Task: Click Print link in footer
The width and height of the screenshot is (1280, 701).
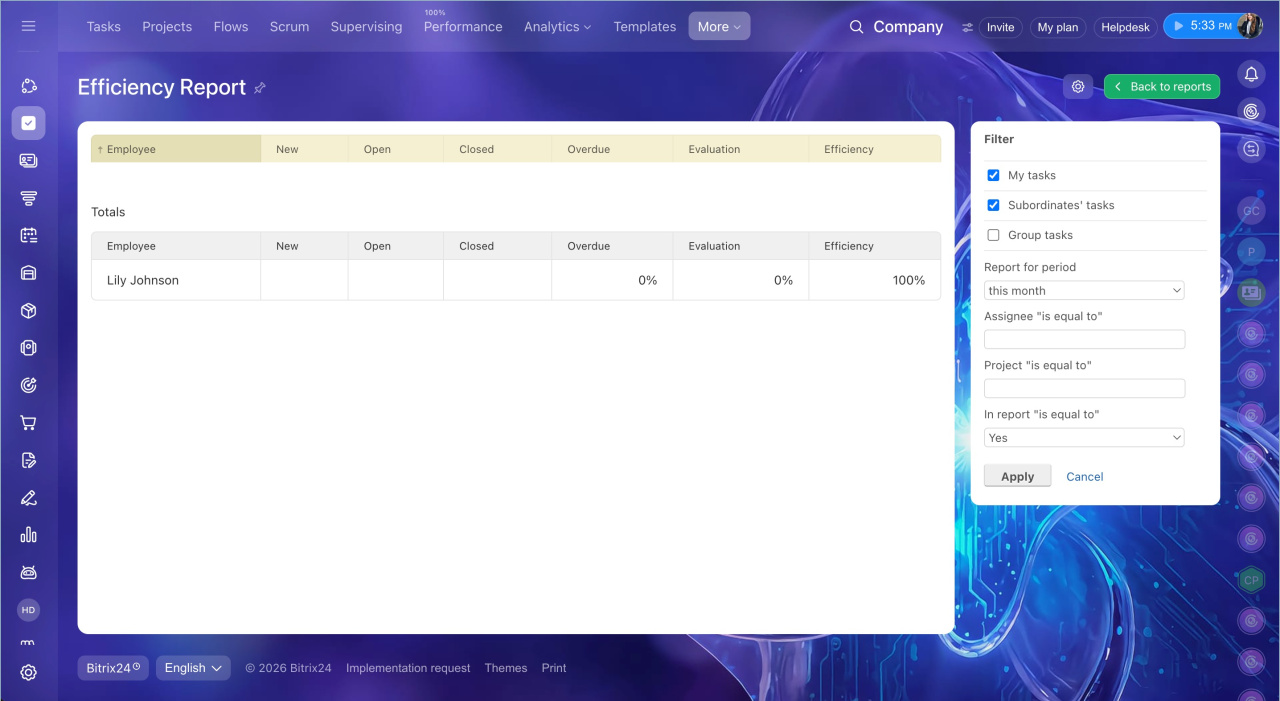Action: point(554,668)
